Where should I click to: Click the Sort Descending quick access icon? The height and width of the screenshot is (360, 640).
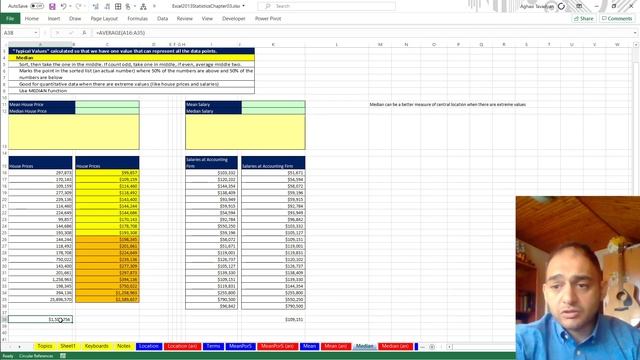point(107,7)
